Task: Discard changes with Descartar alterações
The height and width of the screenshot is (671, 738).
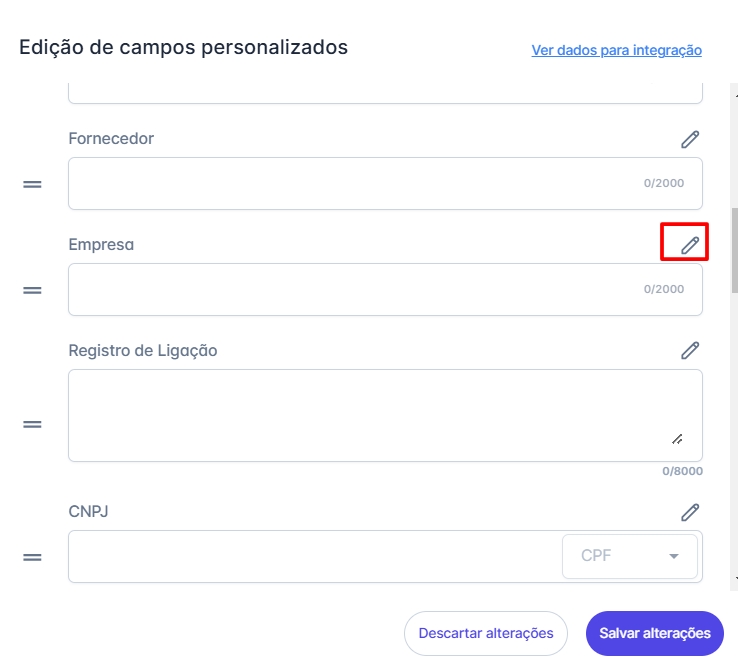Action: click(x=486, y=633)
